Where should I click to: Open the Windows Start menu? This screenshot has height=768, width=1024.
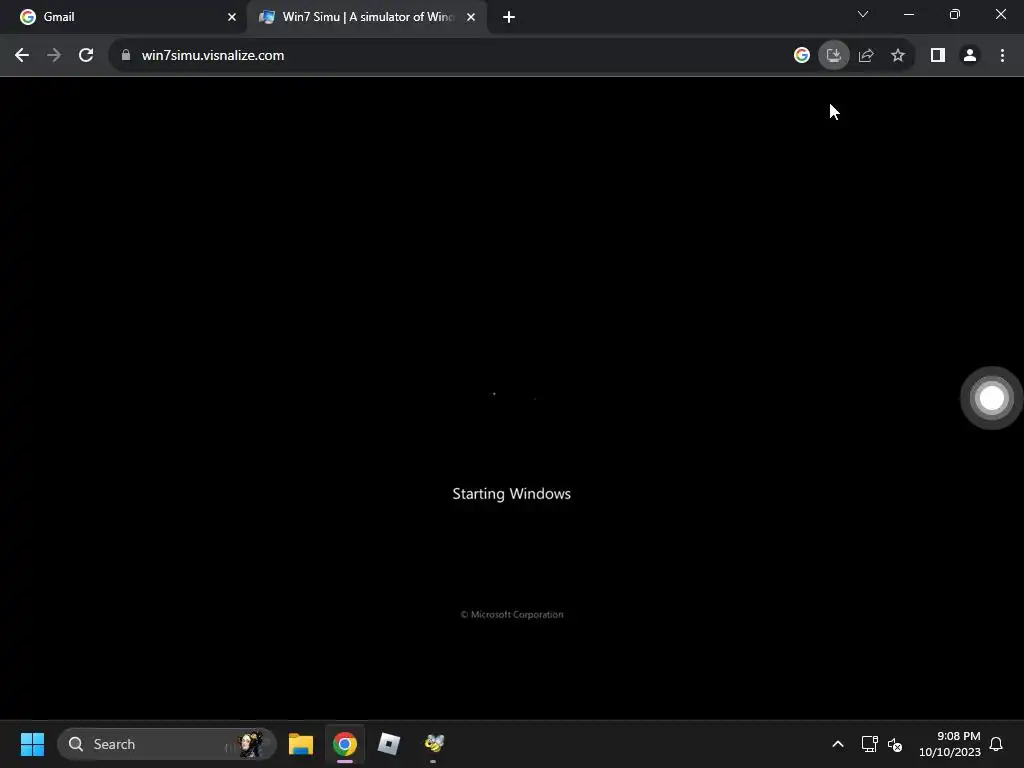pos(32,744)
